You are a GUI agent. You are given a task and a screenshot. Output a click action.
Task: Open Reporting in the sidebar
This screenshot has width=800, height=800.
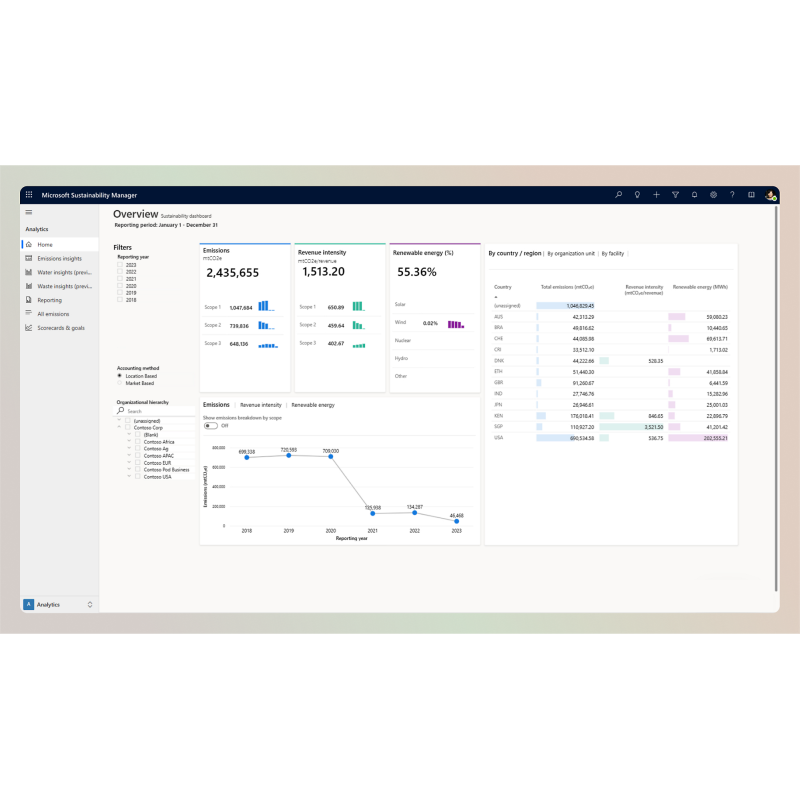[x=60, y=299]
